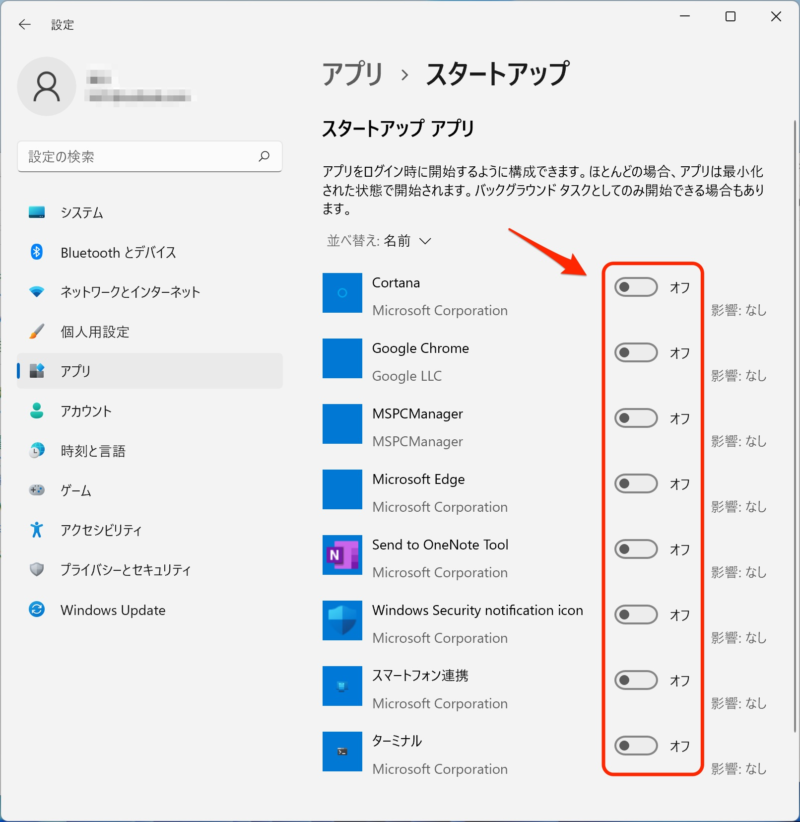Click the 個人用設定 paintbrush icon
The width and height of the screenshot is (800, 822).
click(37, 331)
